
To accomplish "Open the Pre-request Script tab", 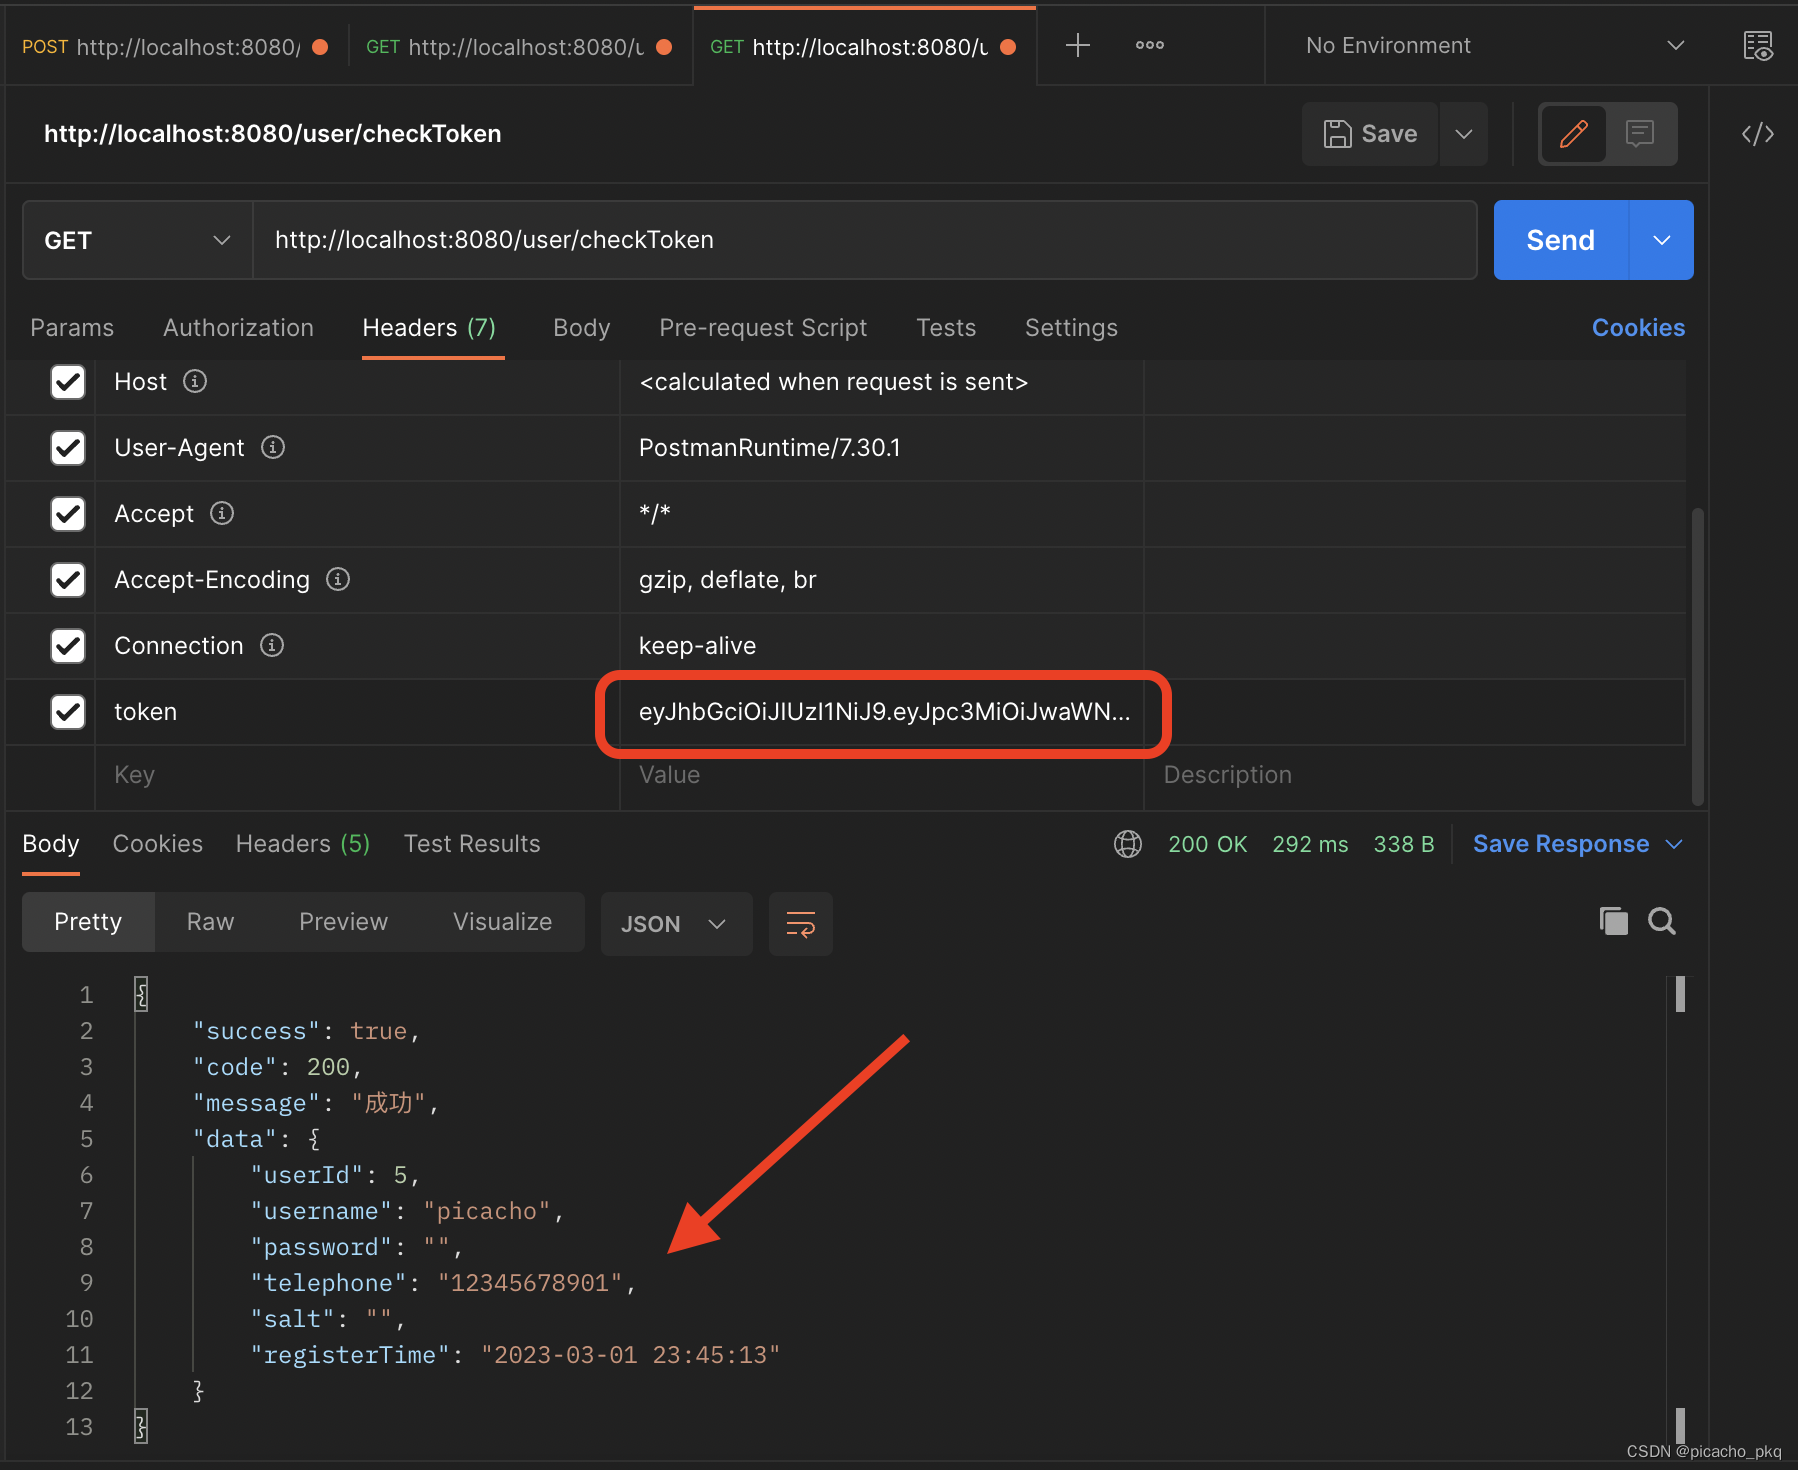I will pyautogui.click(x=763, y=328).
